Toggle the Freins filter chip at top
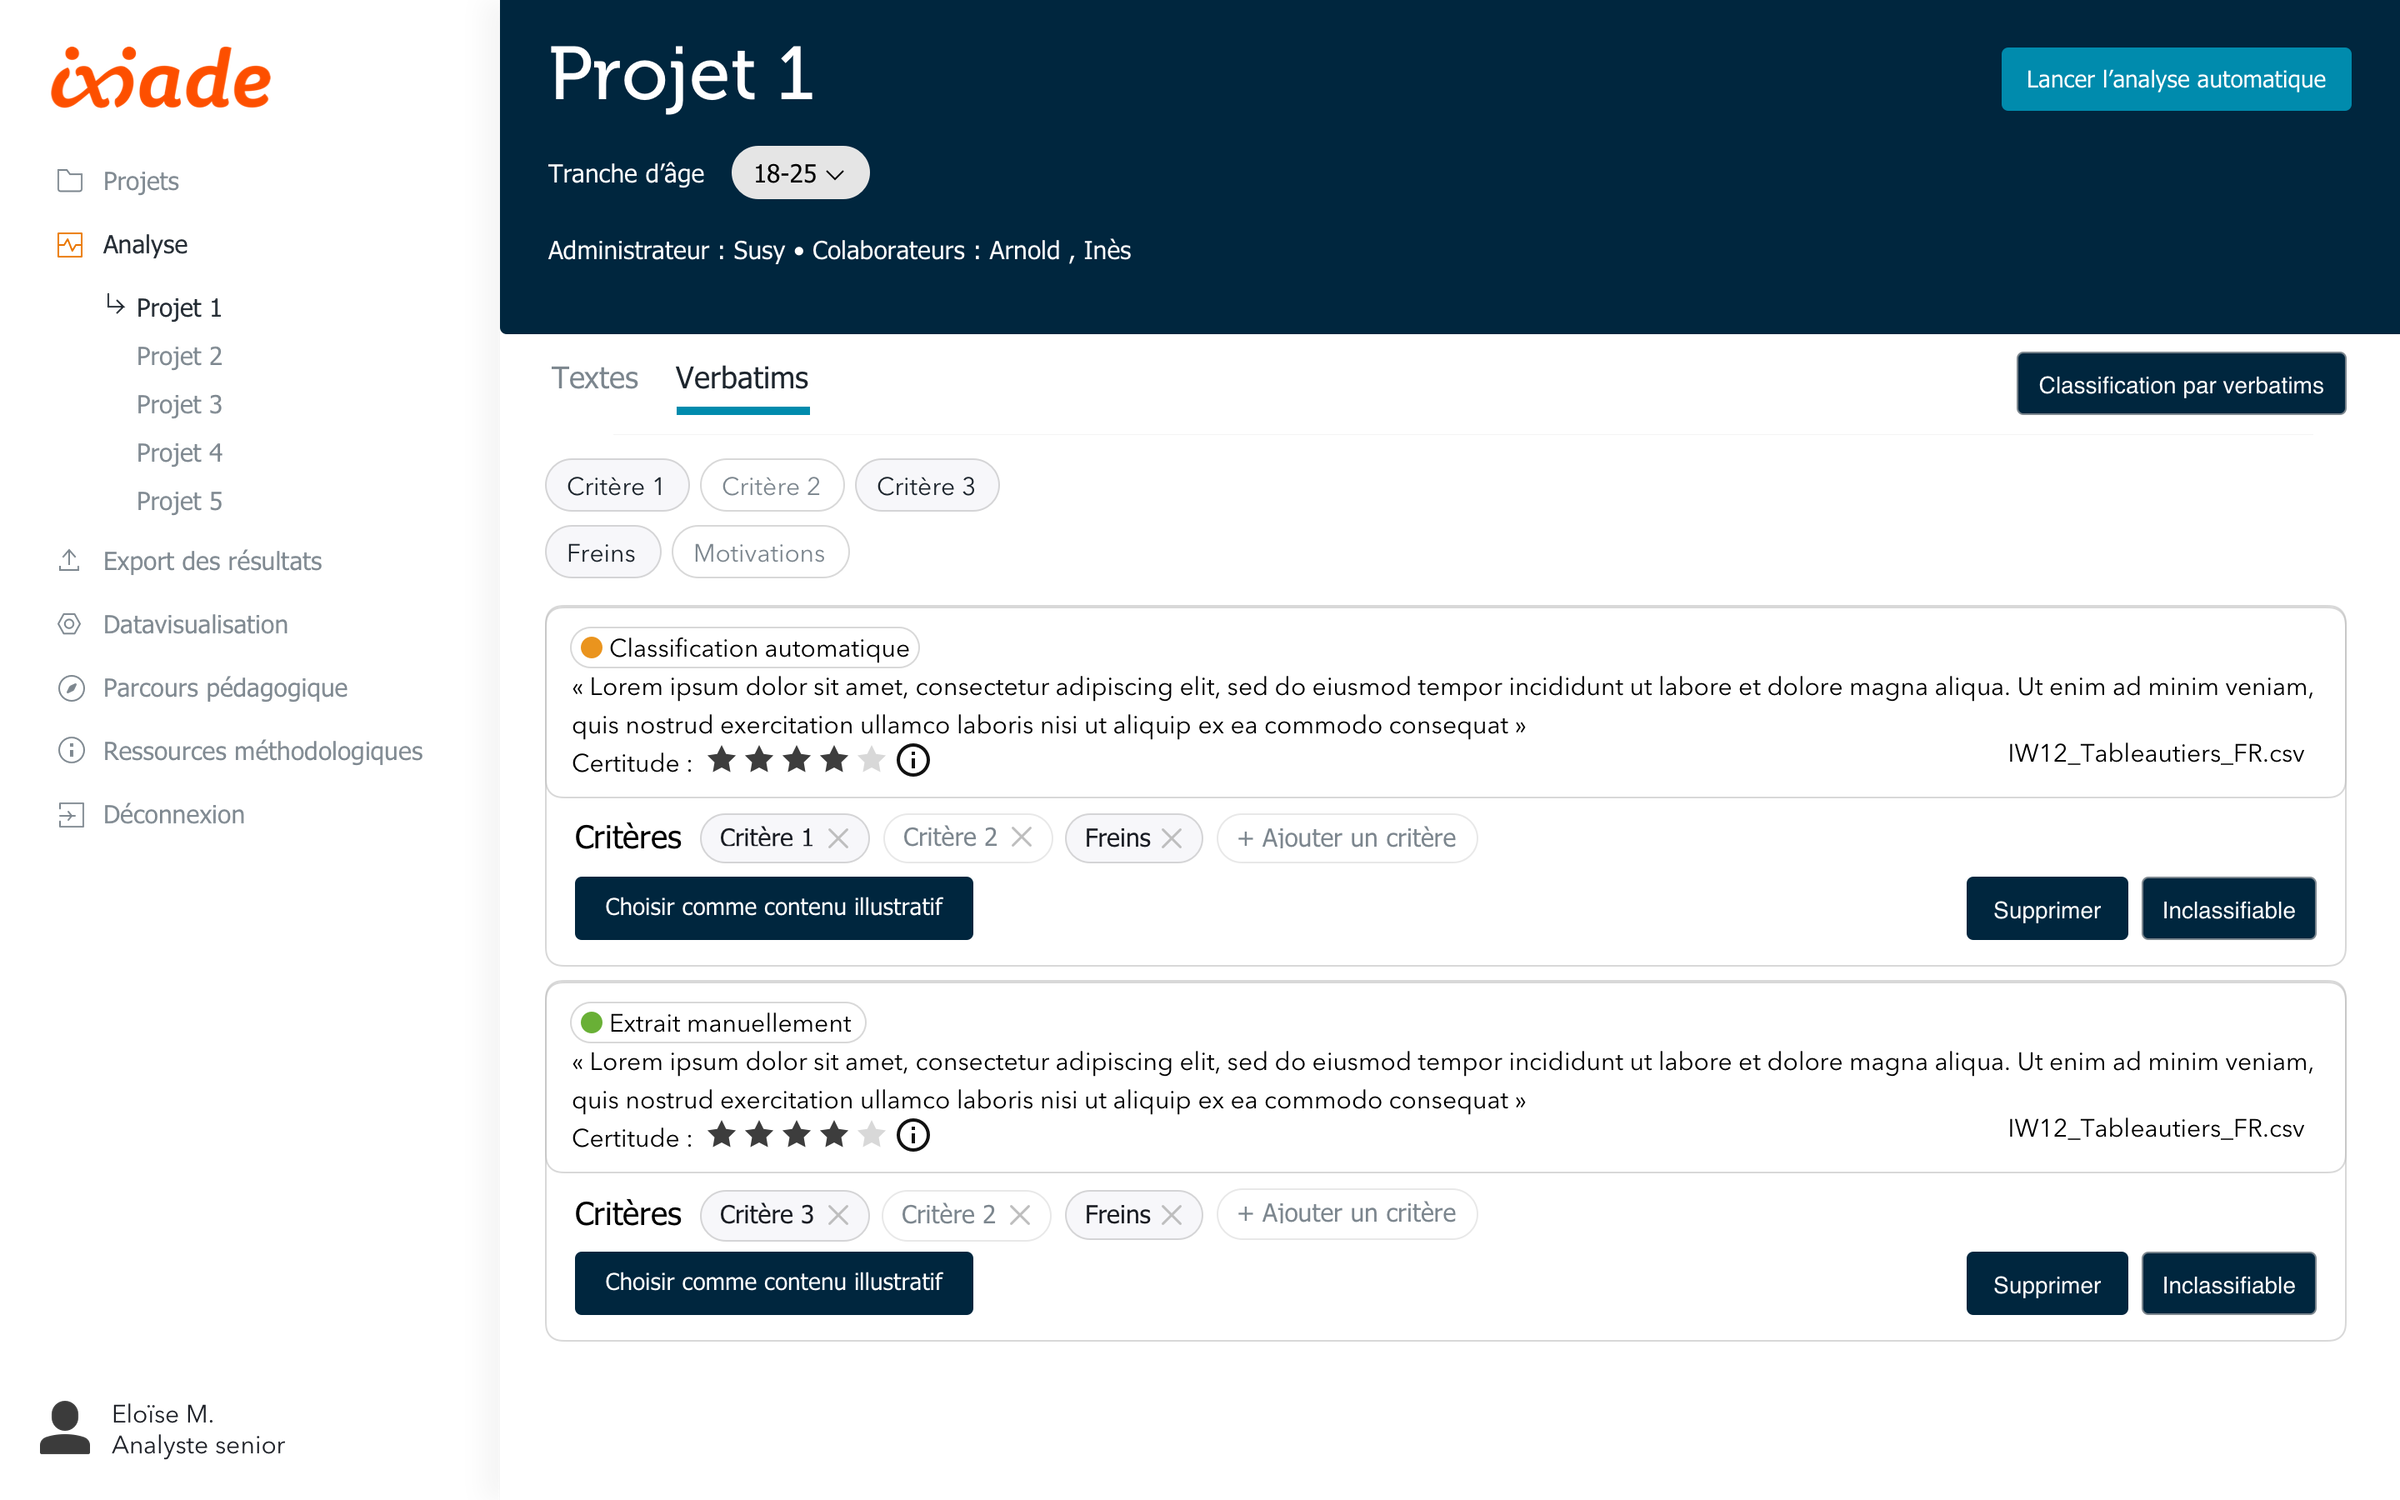Screen dimensions: 2400x1500 pos(601,553)
